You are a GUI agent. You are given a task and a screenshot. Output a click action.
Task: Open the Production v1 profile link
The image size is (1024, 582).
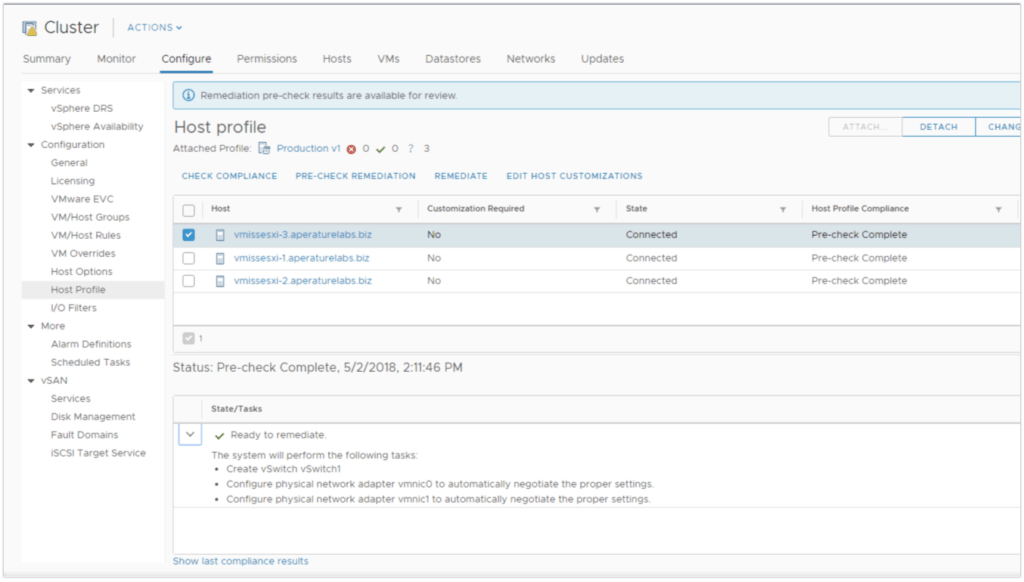coord(308,149)
